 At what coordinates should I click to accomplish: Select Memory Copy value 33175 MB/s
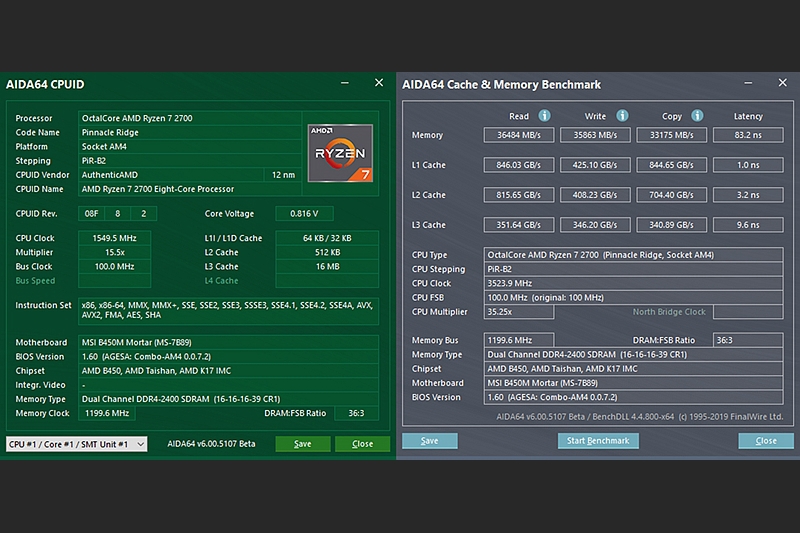(x=671, y=135)
